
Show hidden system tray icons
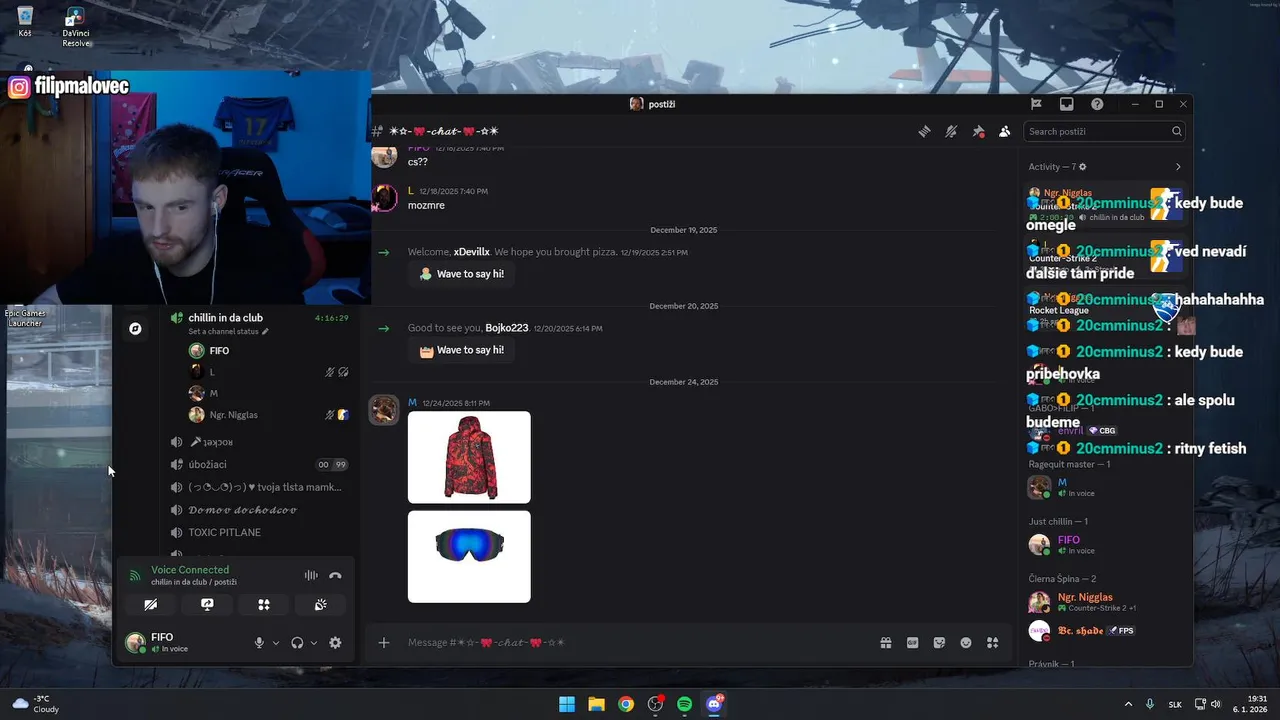tap(1129, 704)
